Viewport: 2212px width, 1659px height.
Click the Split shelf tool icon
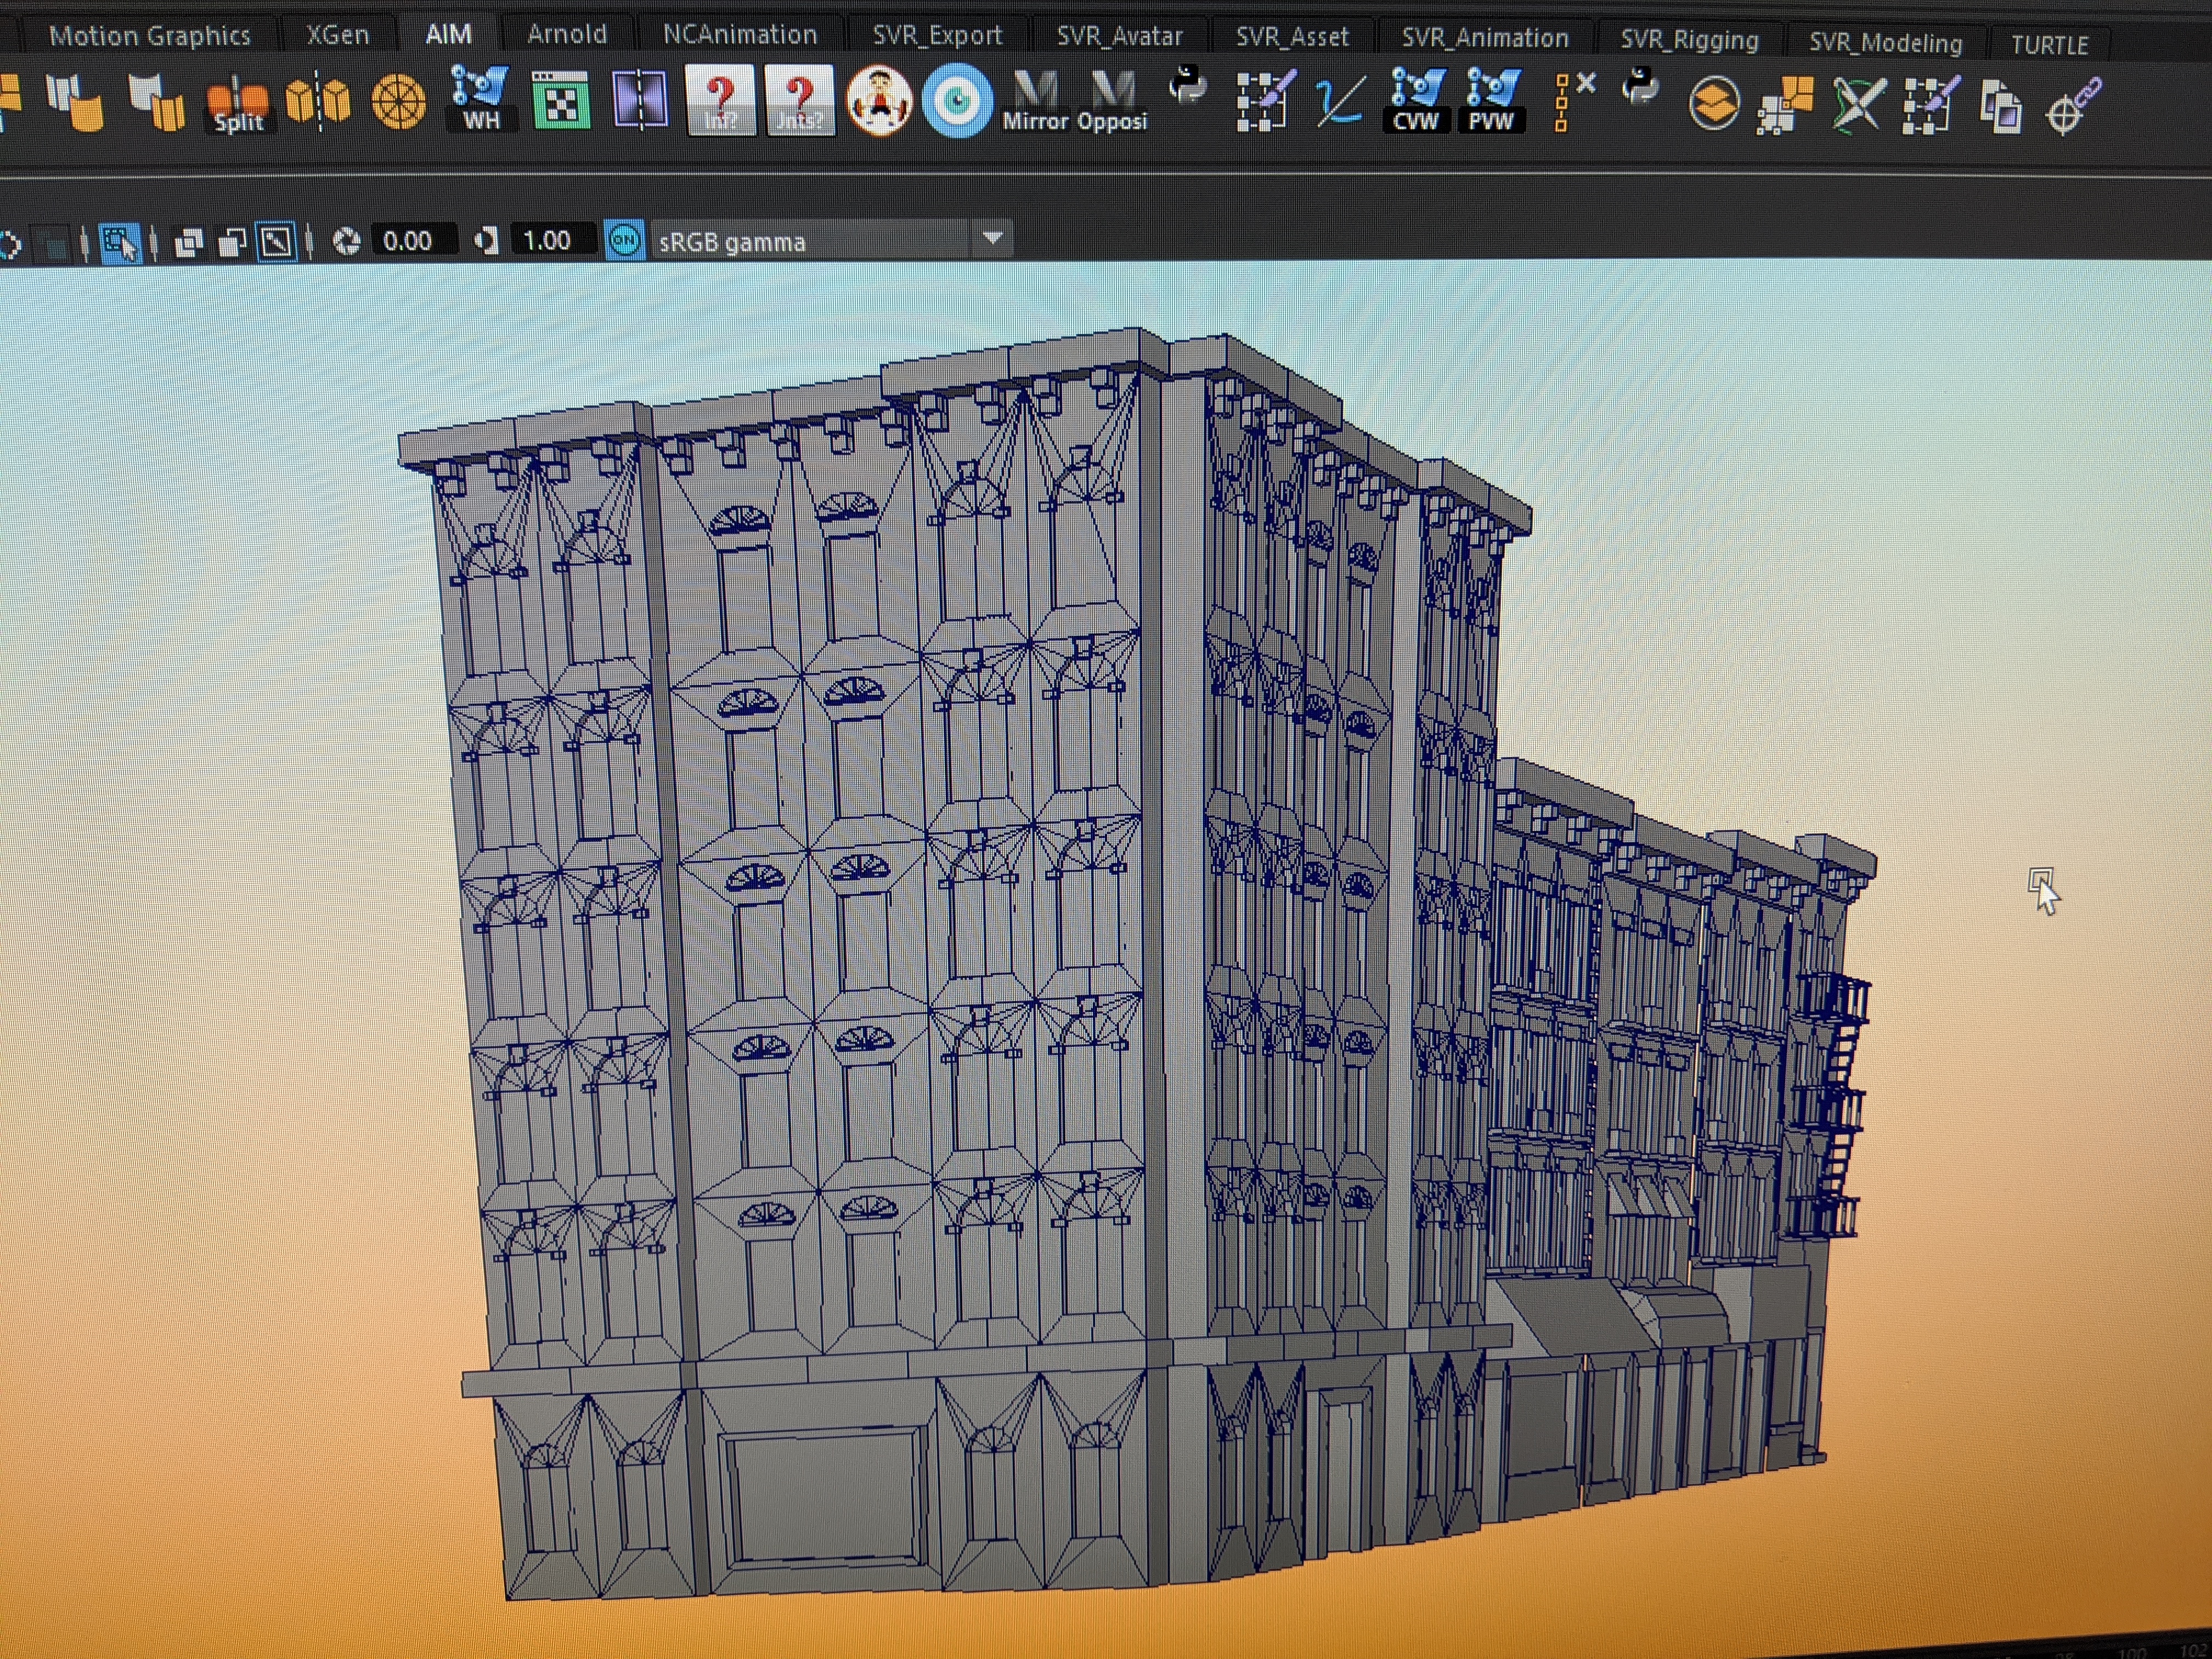[238, 103]
